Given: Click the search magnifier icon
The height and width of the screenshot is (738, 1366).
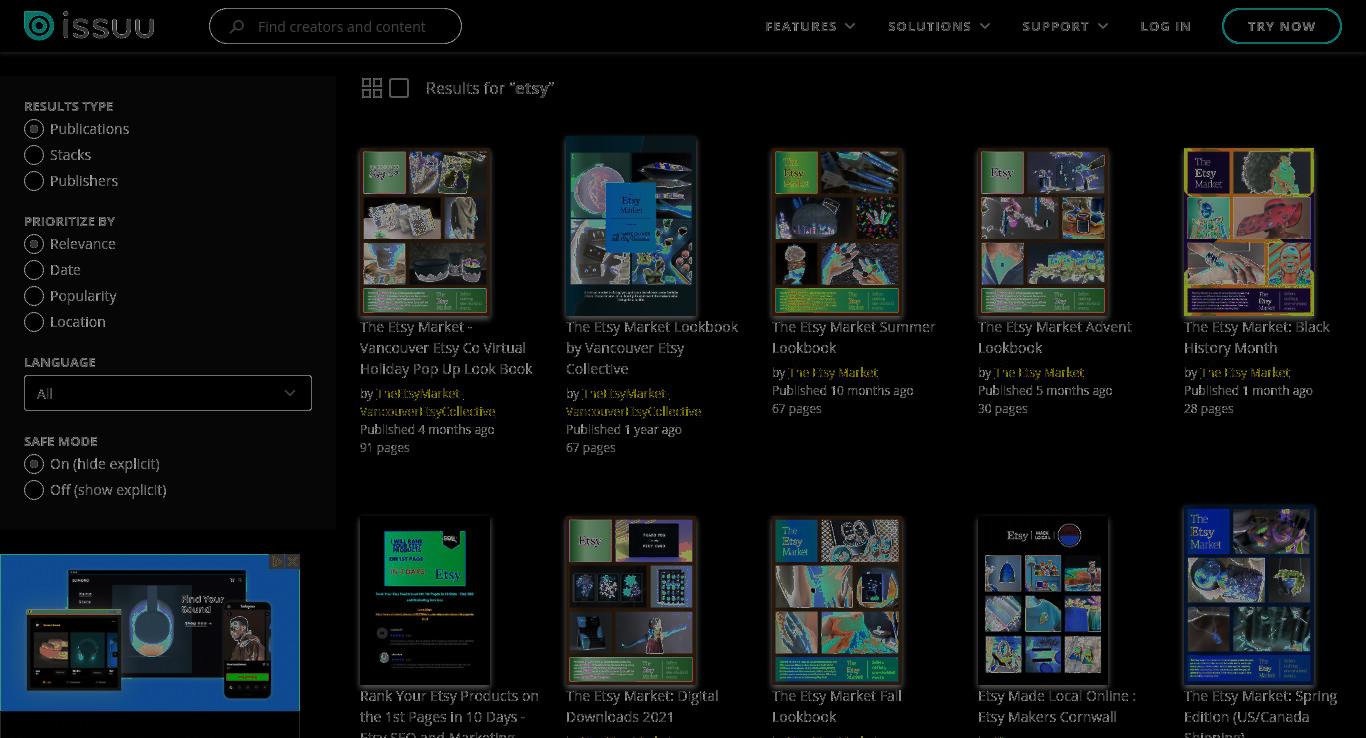Looking at the screenshot, I should [237, 27].
